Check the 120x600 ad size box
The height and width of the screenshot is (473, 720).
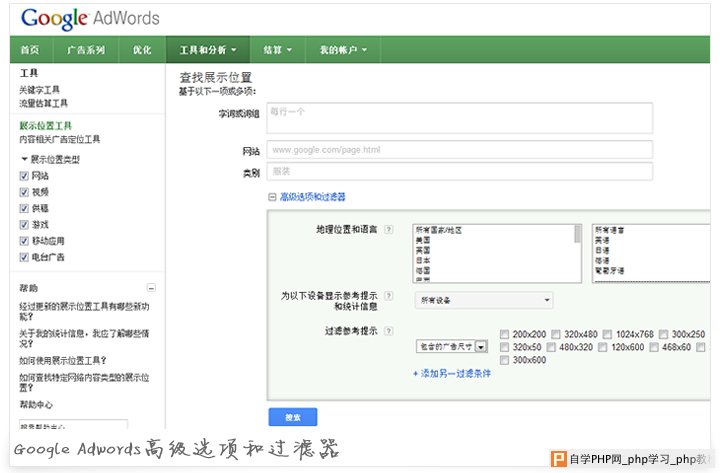point(603,347)
